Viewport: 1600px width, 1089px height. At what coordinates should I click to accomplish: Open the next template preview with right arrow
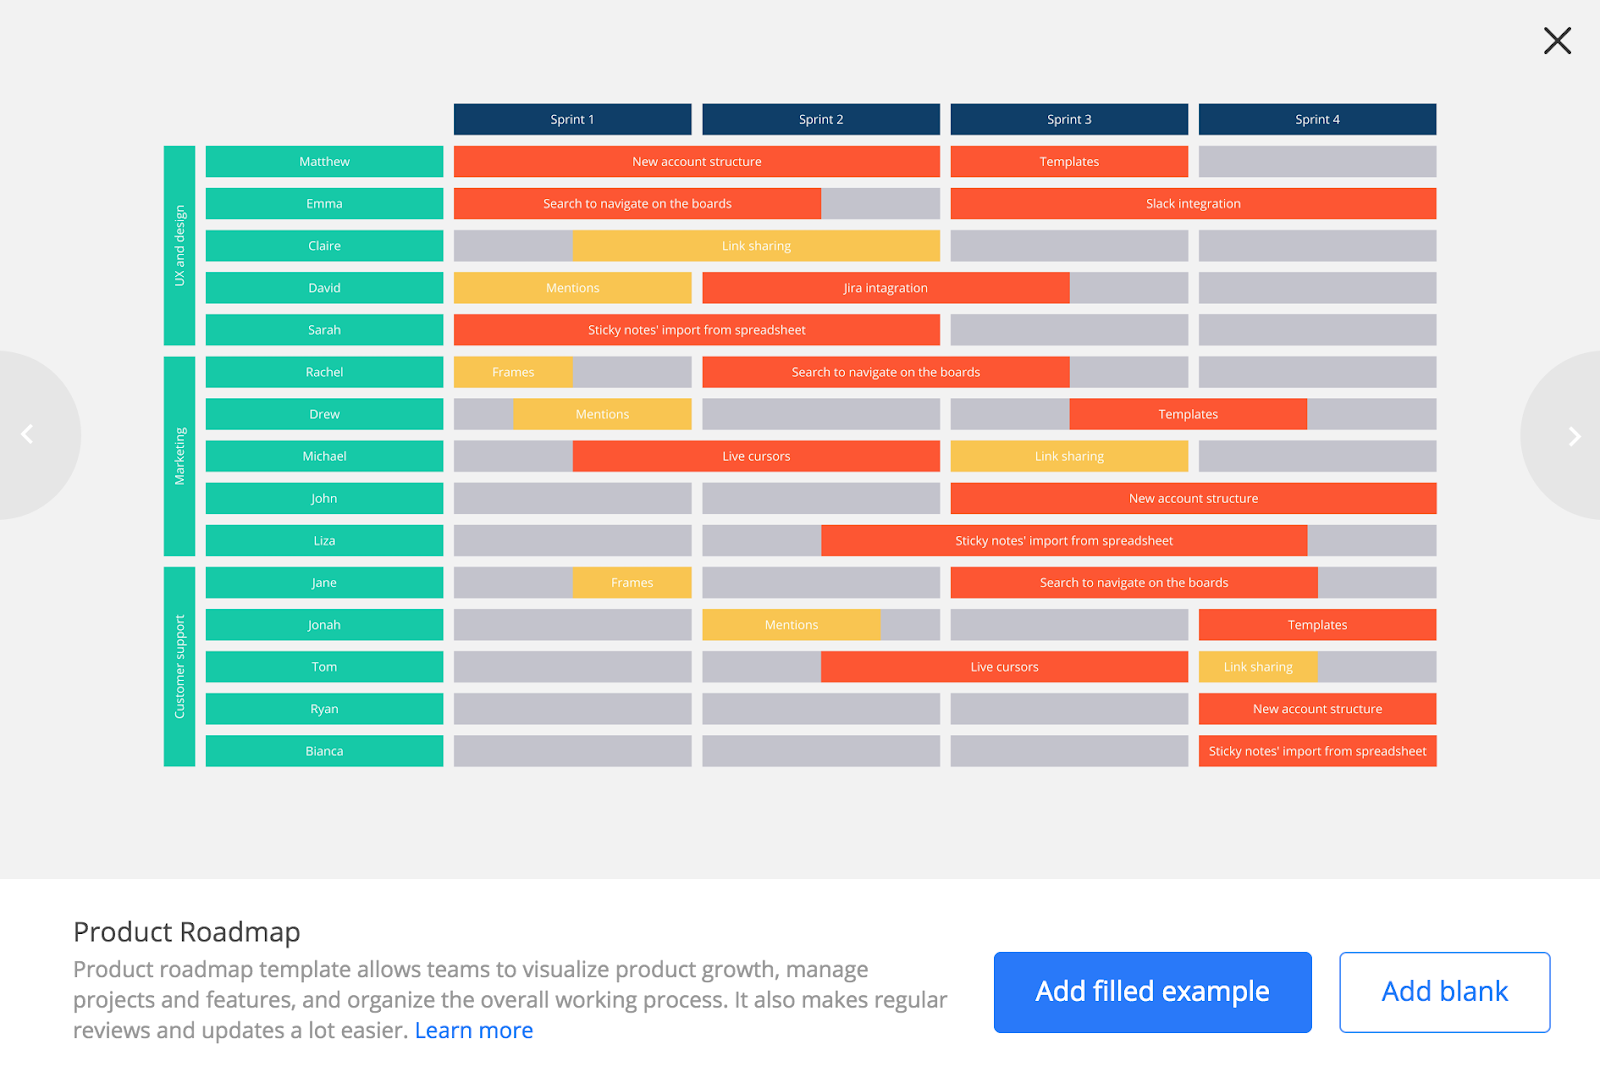[1573, 436]
